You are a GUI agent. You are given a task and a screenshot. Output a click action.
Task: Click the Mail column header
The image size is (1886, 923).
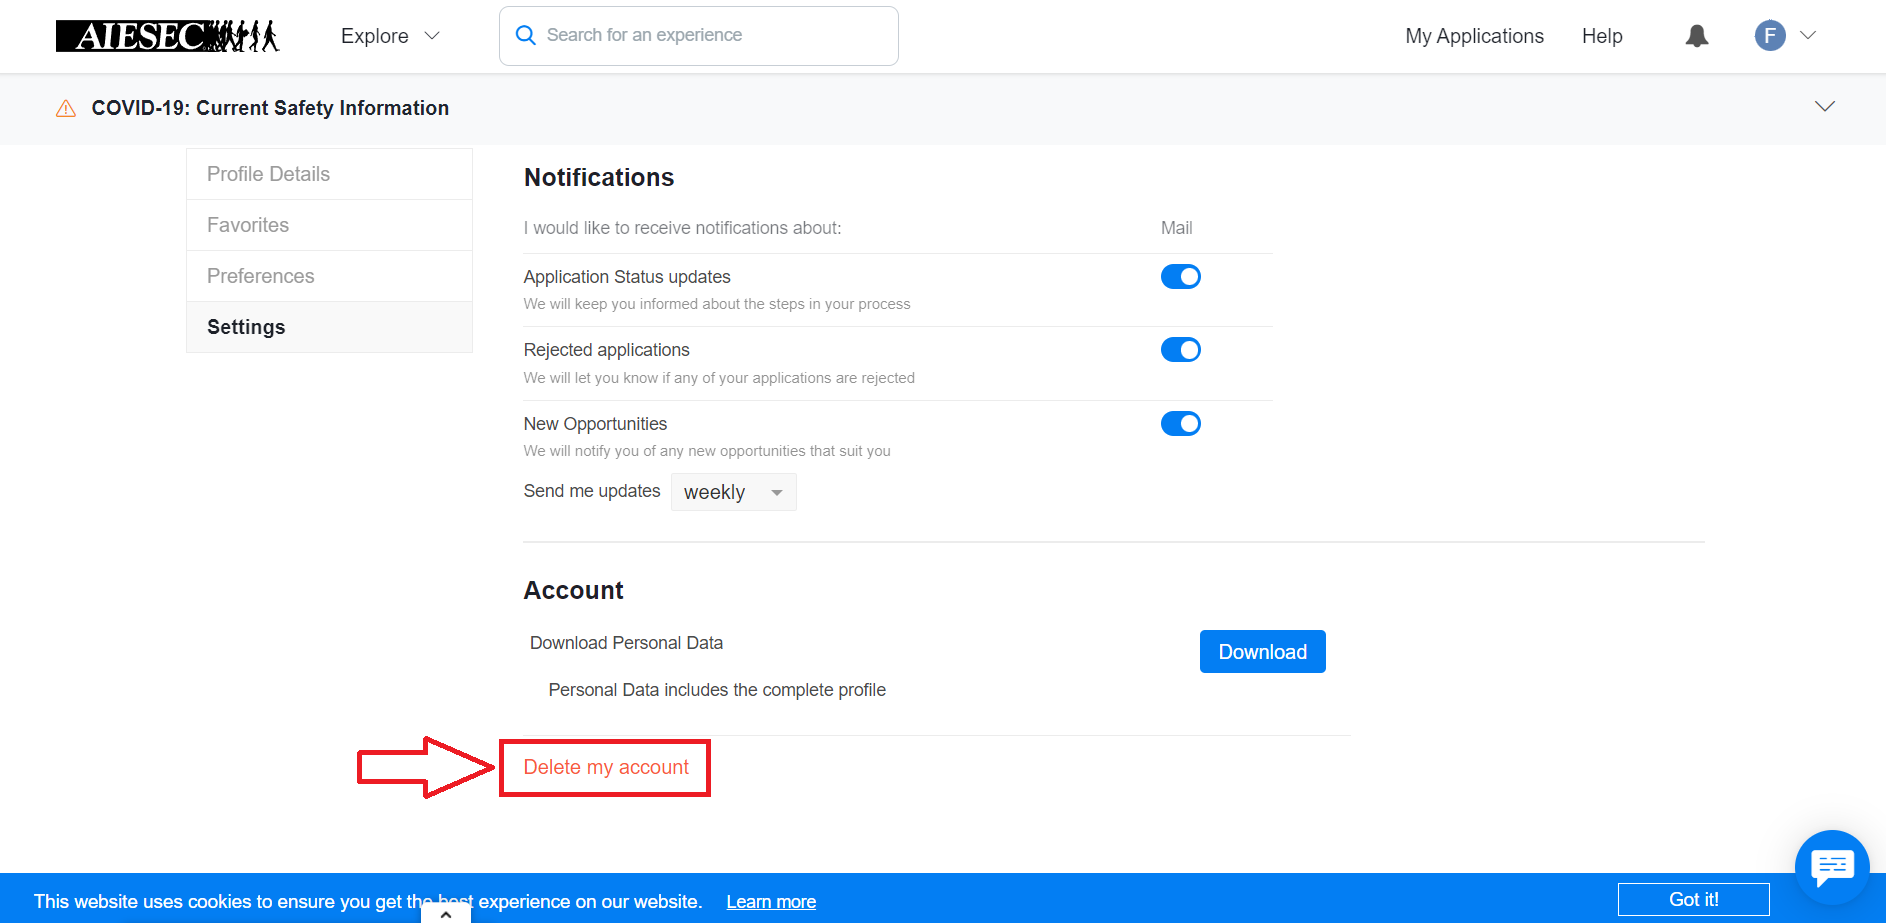[1176, 228]
